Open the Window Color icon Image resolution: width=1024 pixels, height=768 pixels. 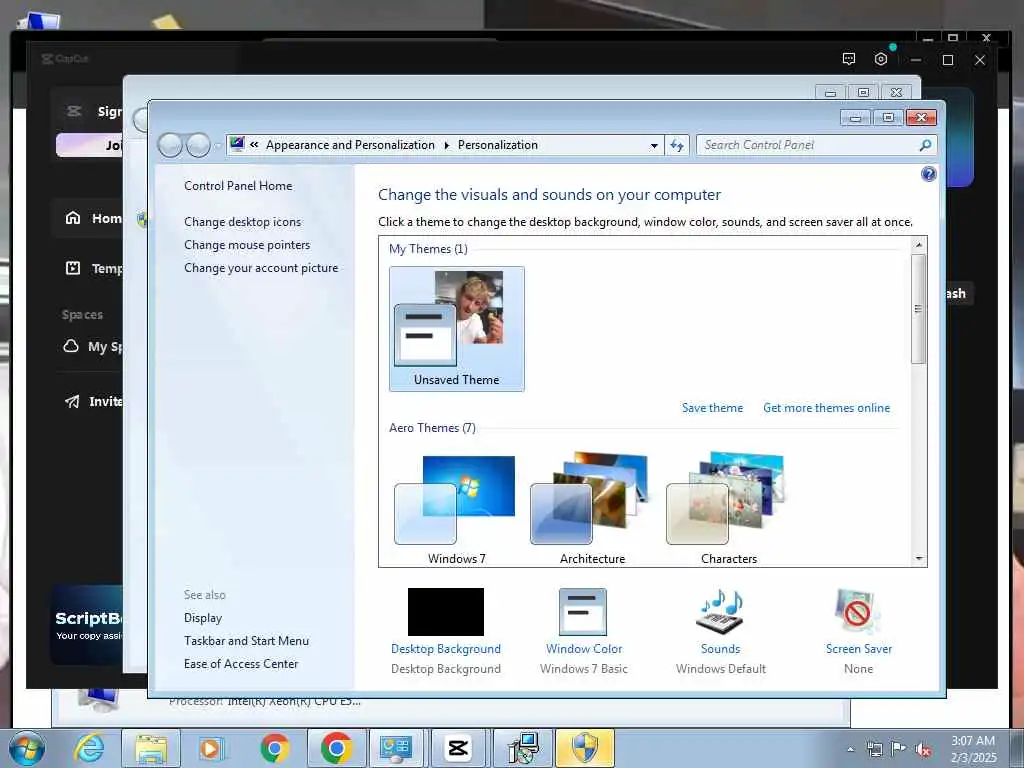click(583, 612)
